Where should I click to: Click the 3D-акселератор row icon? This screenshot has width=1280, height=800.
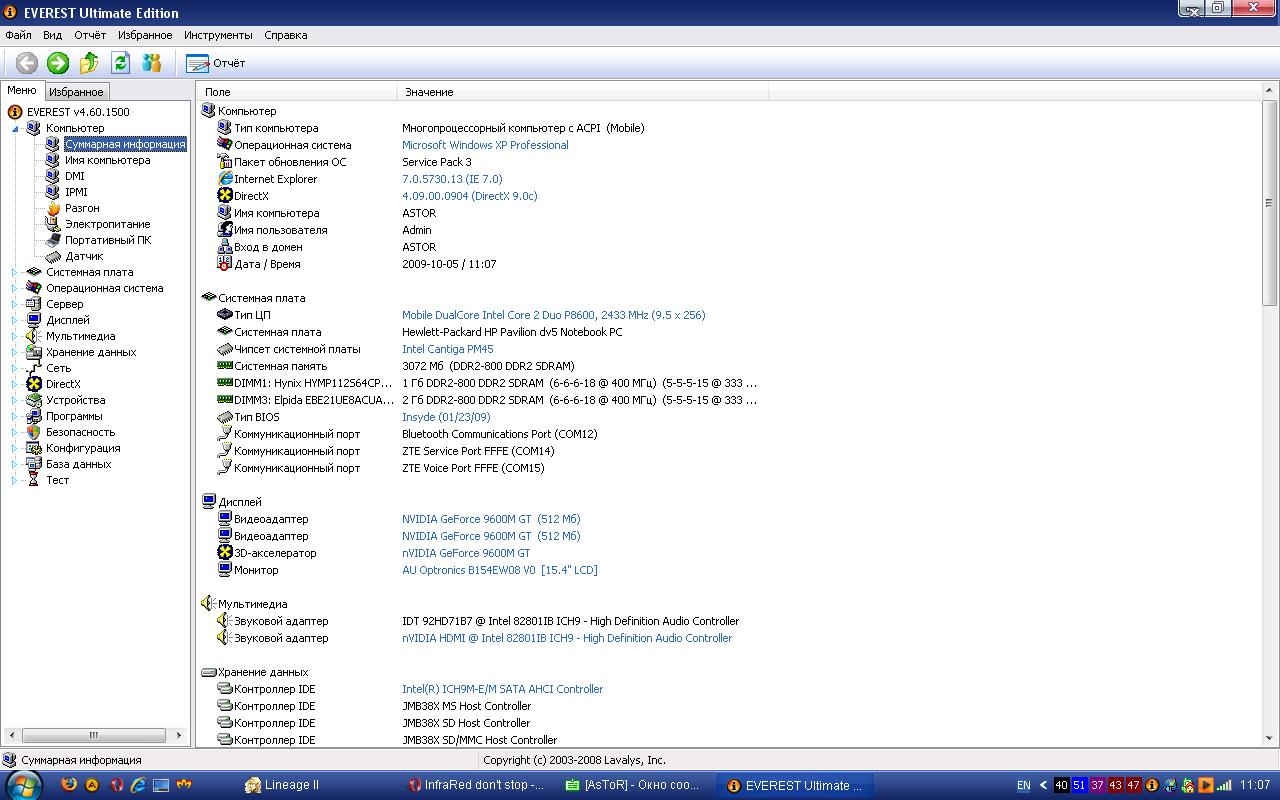(x=225, y=553)
